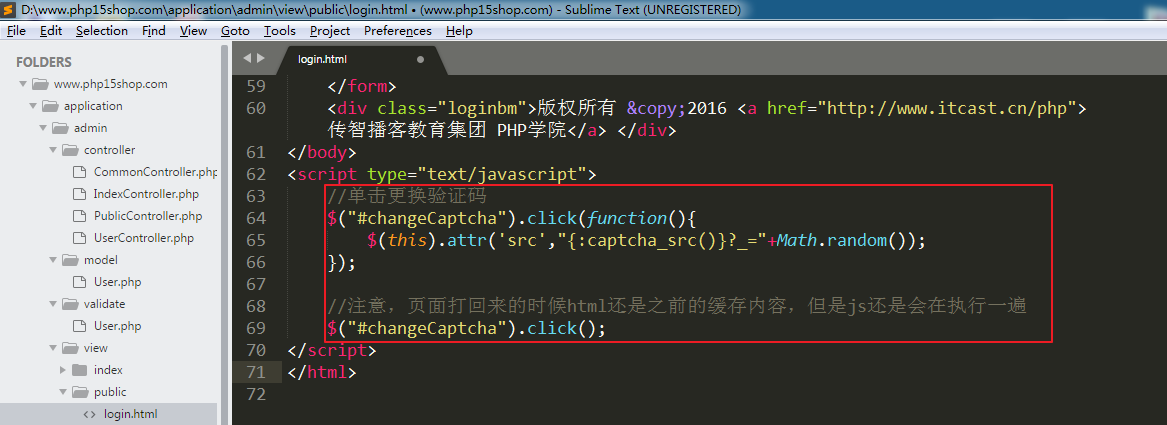The height and width of the screenshot is (425, 1167).
Task: Open the Preferences menu
Action: 397,31
